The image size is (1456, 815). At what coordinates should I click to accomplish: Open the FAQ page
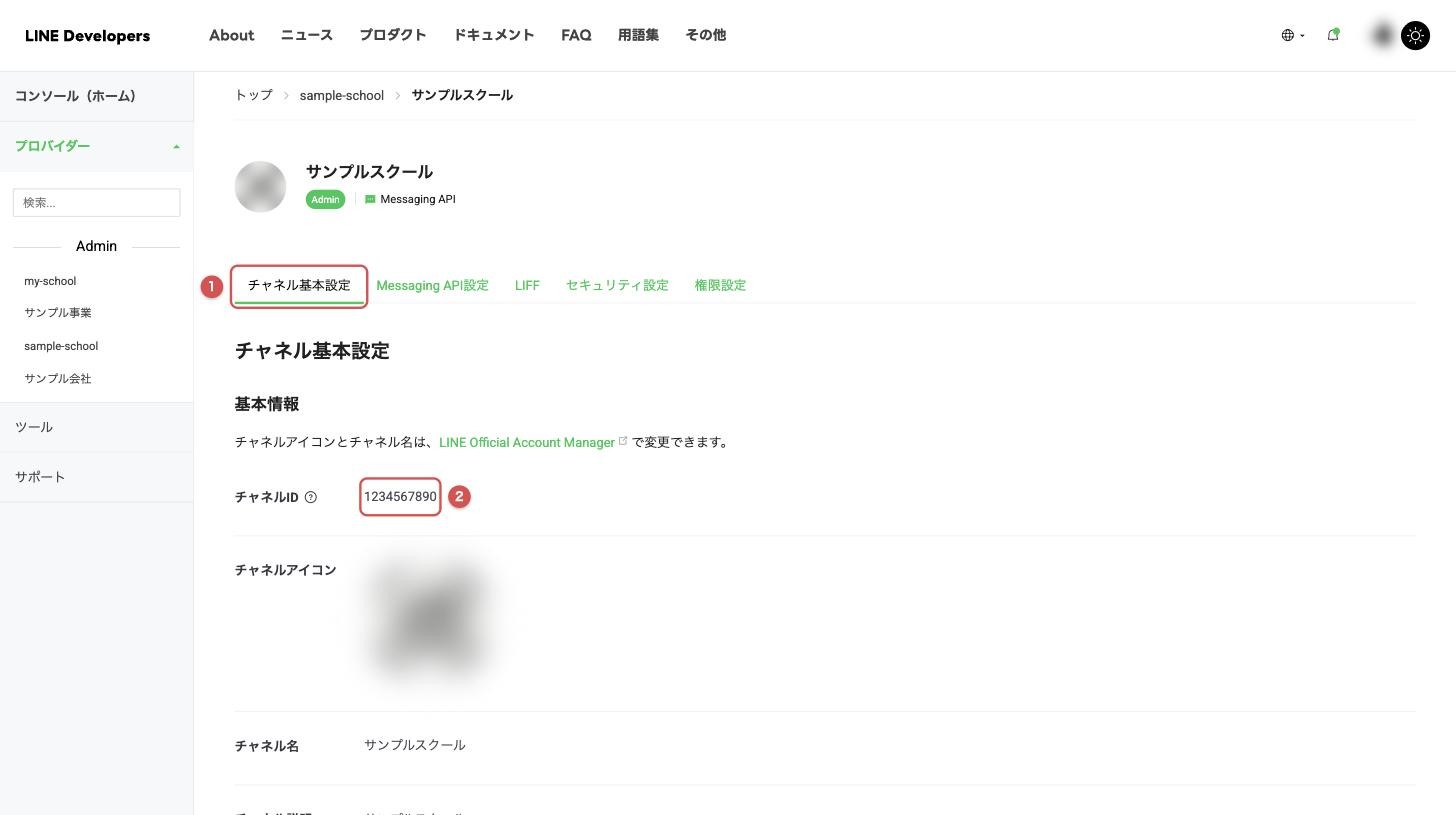point(576,35)
